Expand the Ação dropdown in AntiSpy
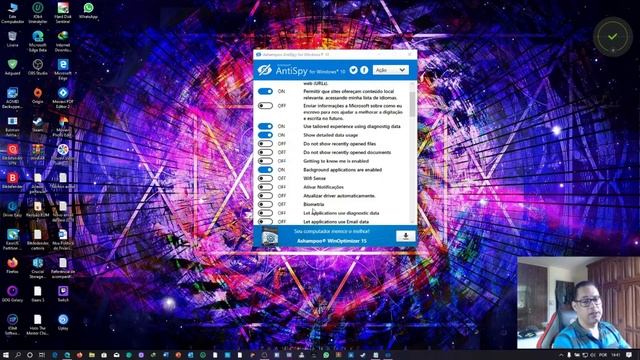 click(x=390, y=70)
